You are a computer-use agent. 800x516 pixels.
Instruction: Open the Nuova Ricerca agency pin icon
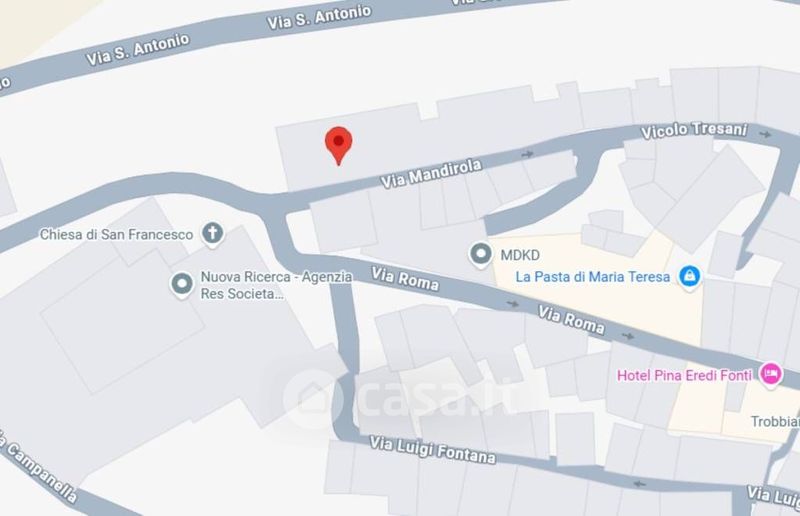click(x=182, y=285)
